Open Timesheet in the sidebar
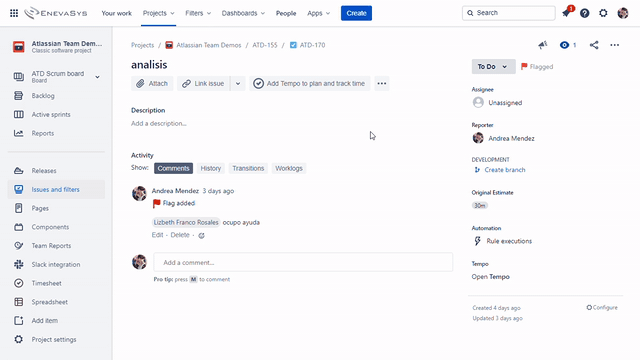 click(56, 283)
